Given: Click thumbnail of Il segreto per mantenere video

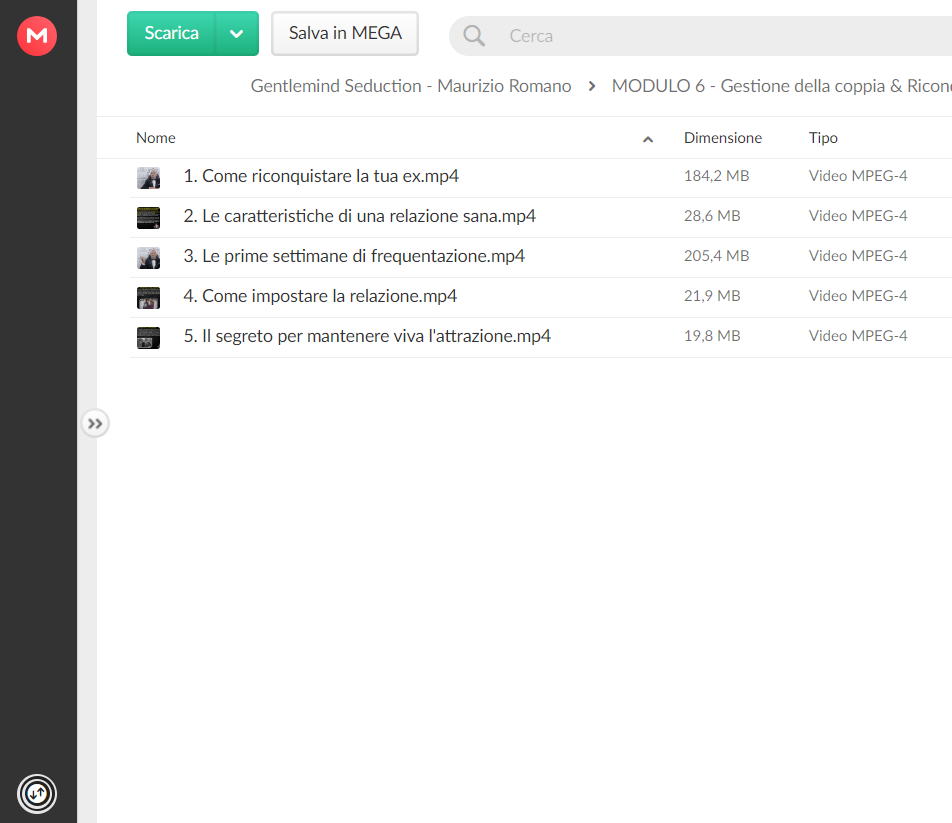Looking at the screenshot, I should 148,338.
